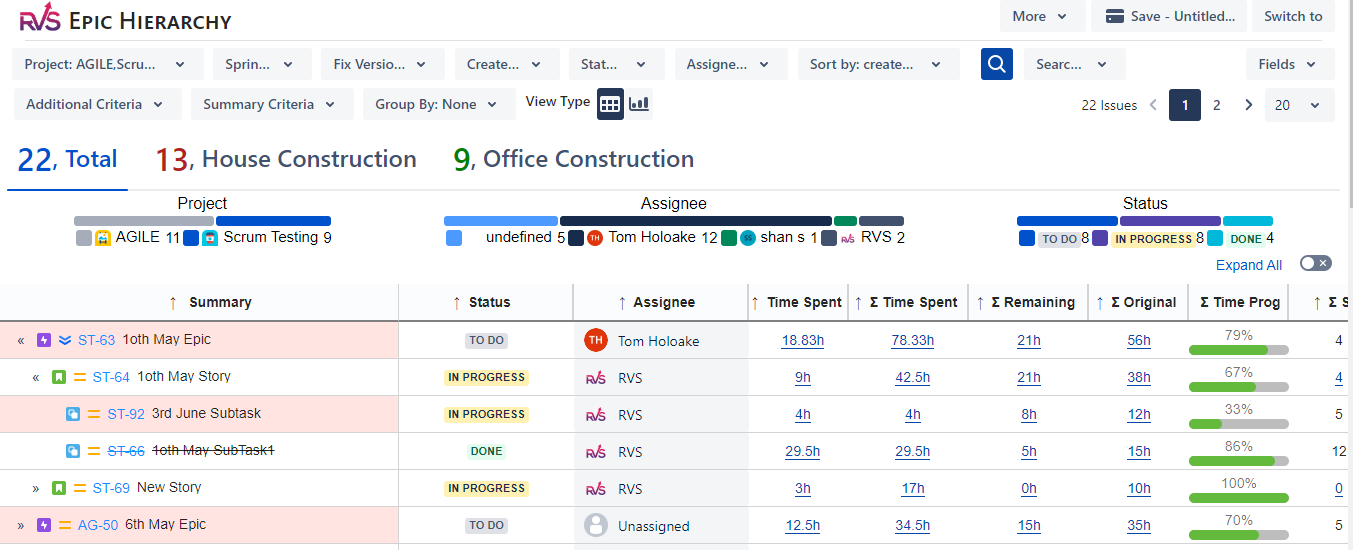Toggle the Expand All switch
Viewport: 1353px width, 550px height.
tap(1315, 264)
